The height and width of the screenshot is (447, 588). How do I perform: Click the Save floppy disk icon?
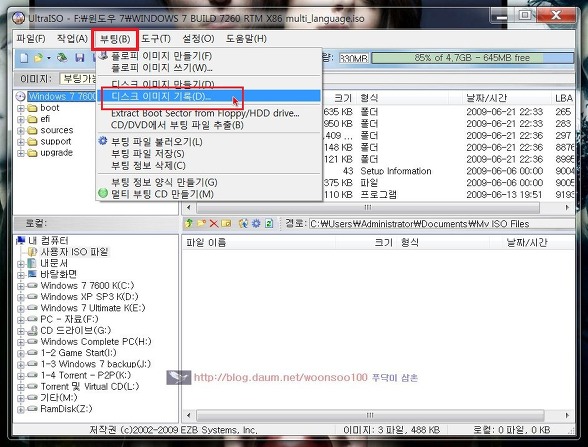point(80,58)
